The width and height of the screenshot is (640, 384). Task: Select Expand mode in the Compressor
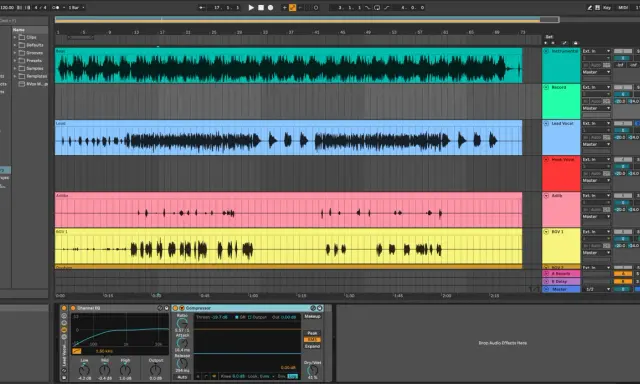[312, 346]
